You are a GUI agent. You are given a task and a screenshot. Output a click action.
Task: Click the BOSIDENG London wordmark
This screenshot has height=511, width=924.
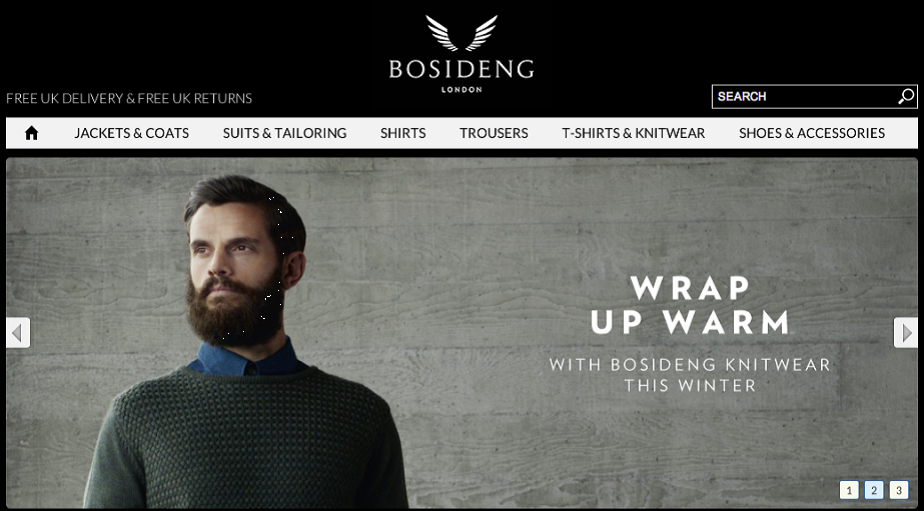tap(461, 75)
